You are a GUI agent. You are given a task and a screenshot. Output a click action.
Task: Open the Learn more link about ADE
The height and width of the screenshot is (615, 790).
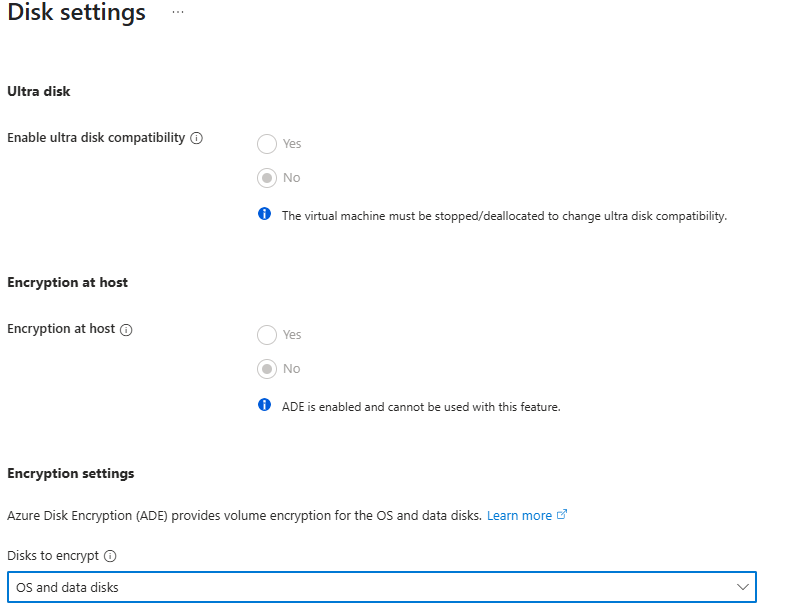(x=519, y=516)
